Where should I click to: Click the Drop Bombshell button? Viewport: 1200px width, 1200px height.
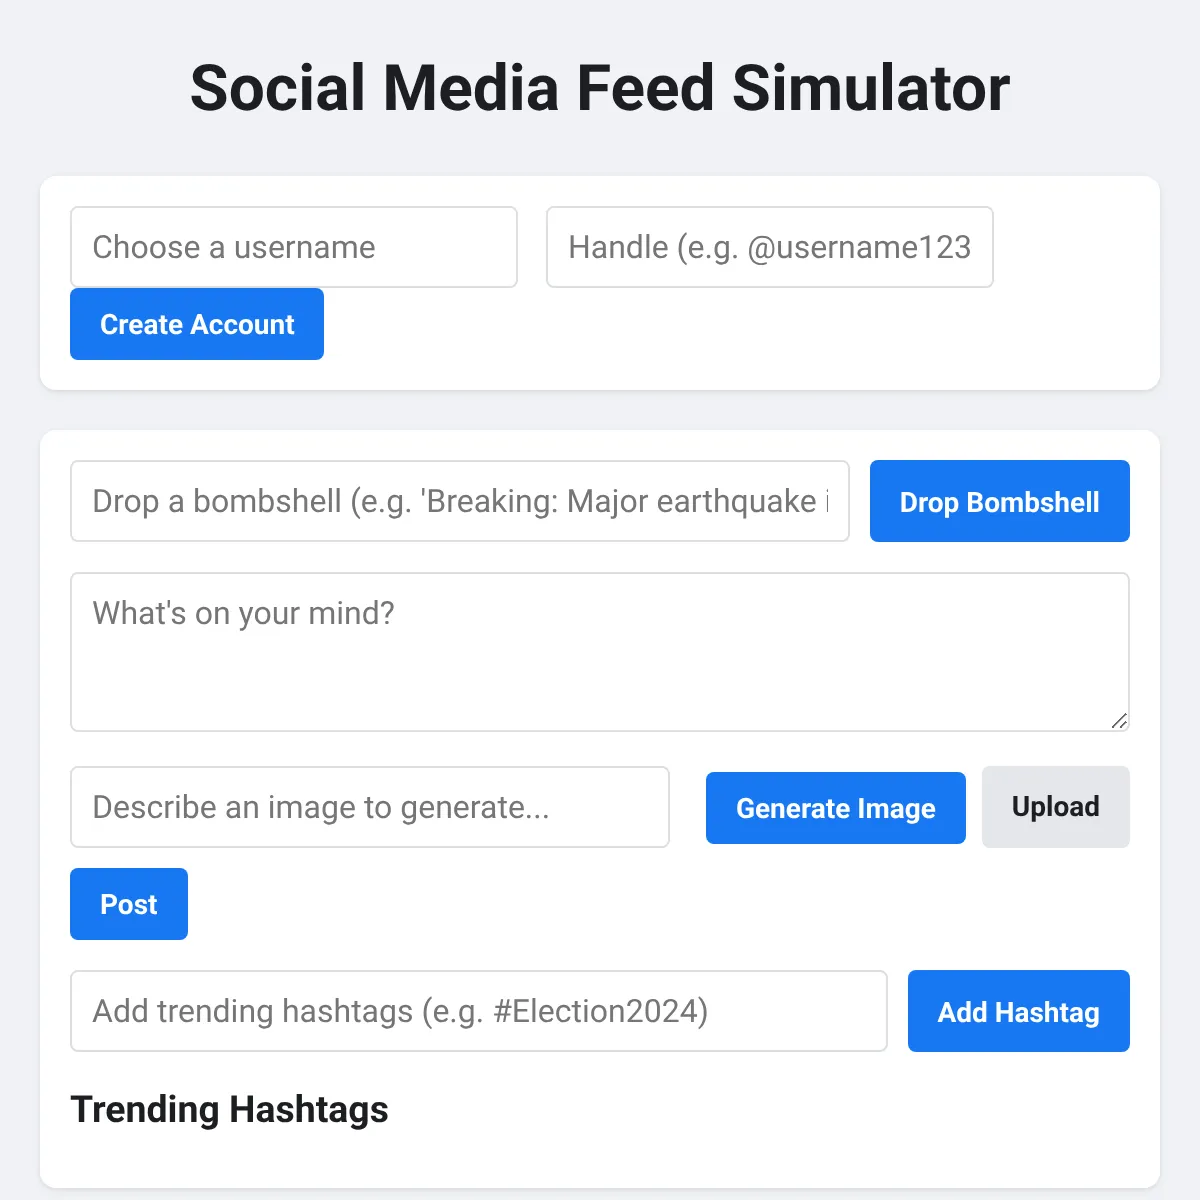[x=1000, y=501]
